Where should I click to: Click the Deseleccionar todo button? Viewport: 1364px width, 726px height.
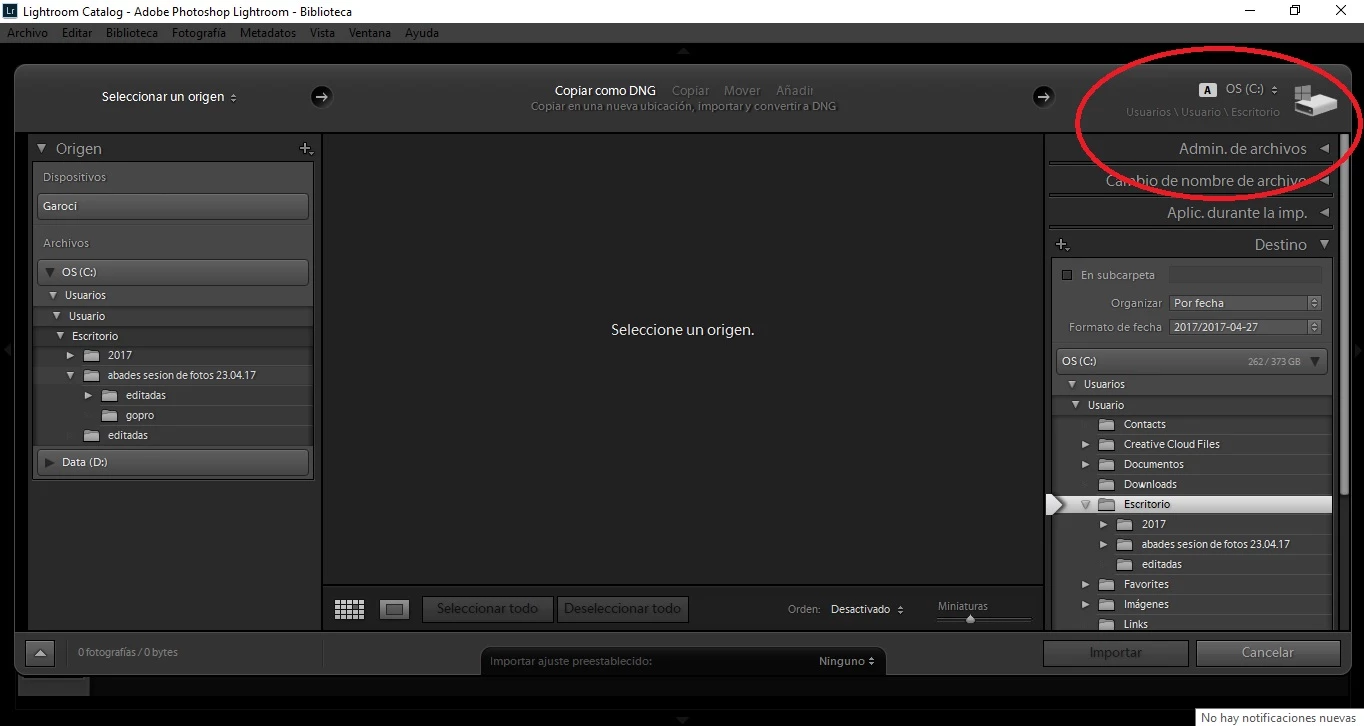[623, 609]
